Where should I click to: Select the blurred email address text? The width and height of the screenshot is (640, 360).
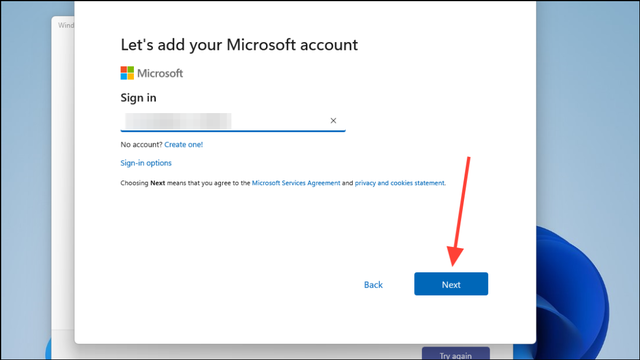coord(178,121)
